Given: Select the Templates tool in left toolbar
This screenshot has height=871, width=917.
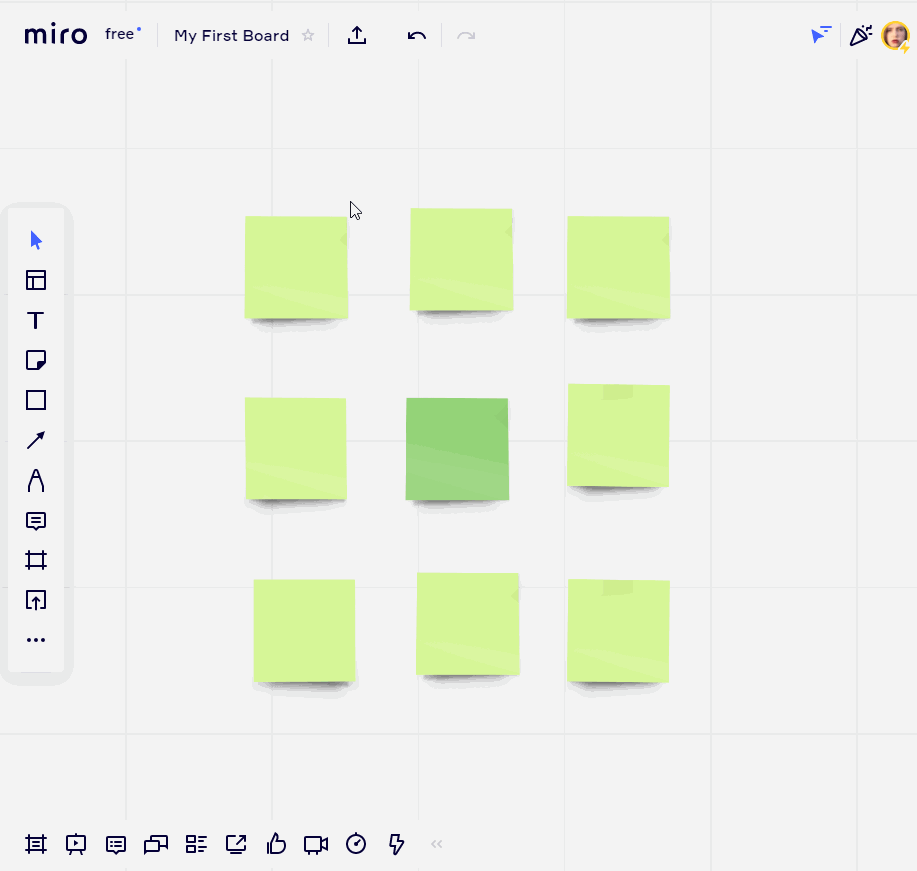Looking at the screenshot, I should coord(36,280).
